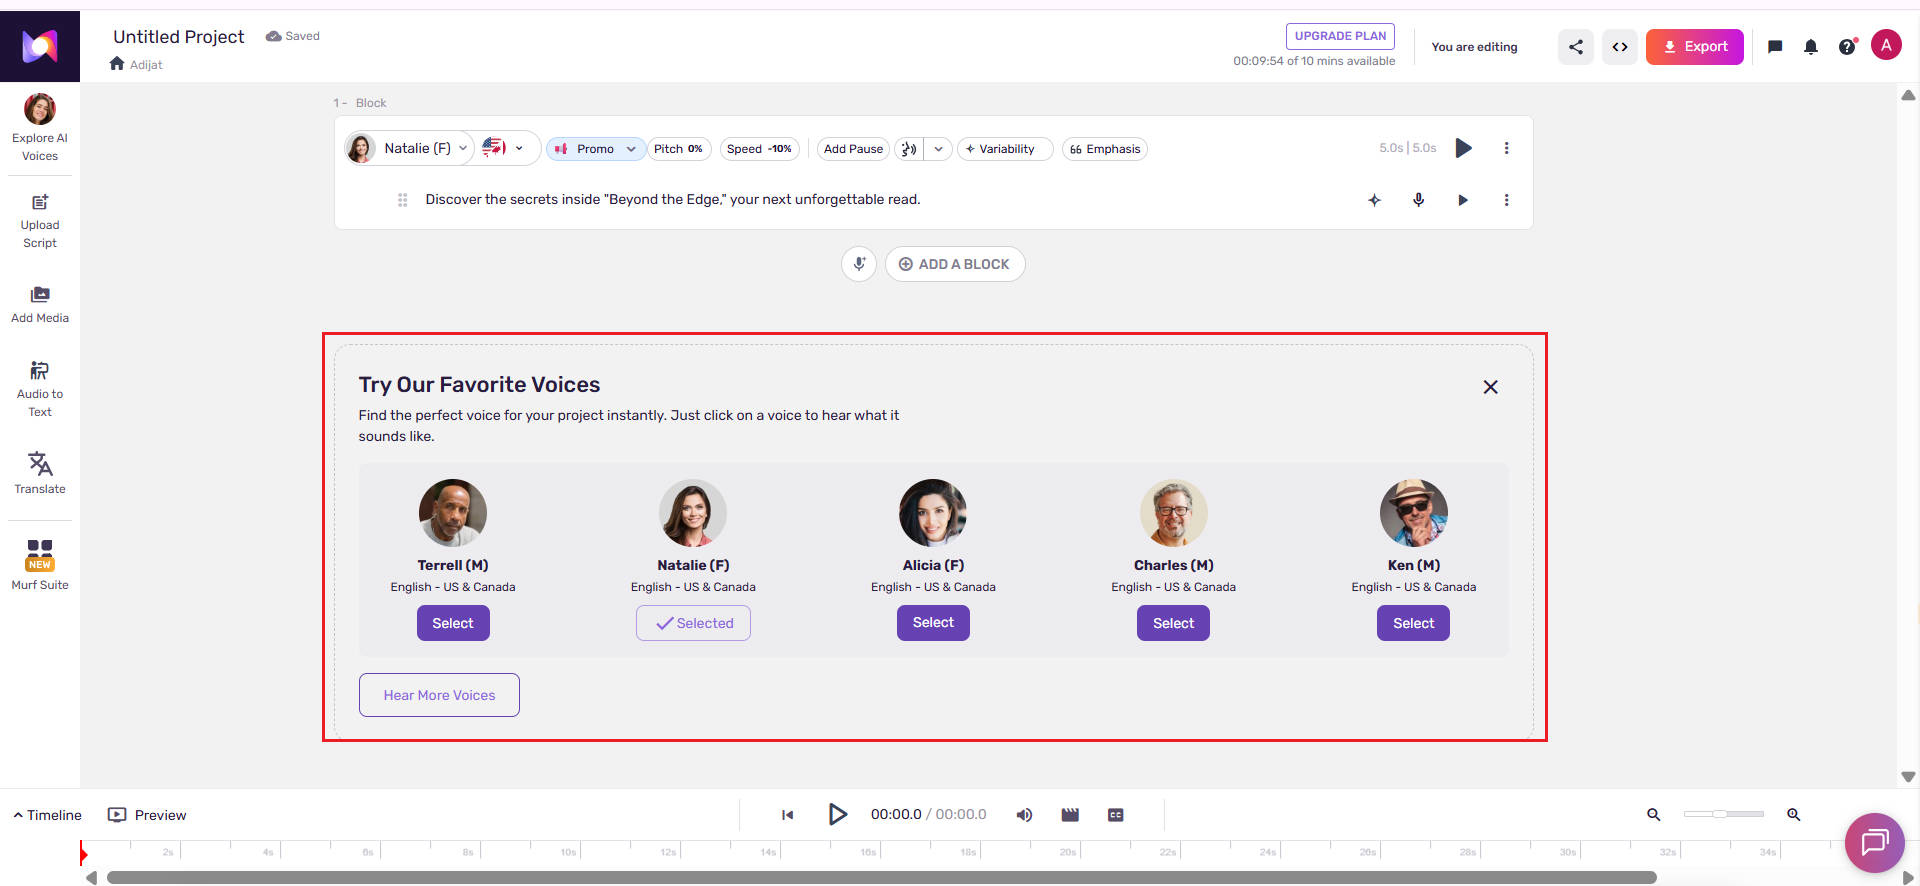Image resolution: width=1920 pixels, height=886 pixels.
Task: Click Alicia's voice avatar photo
Action: [933, 513]
